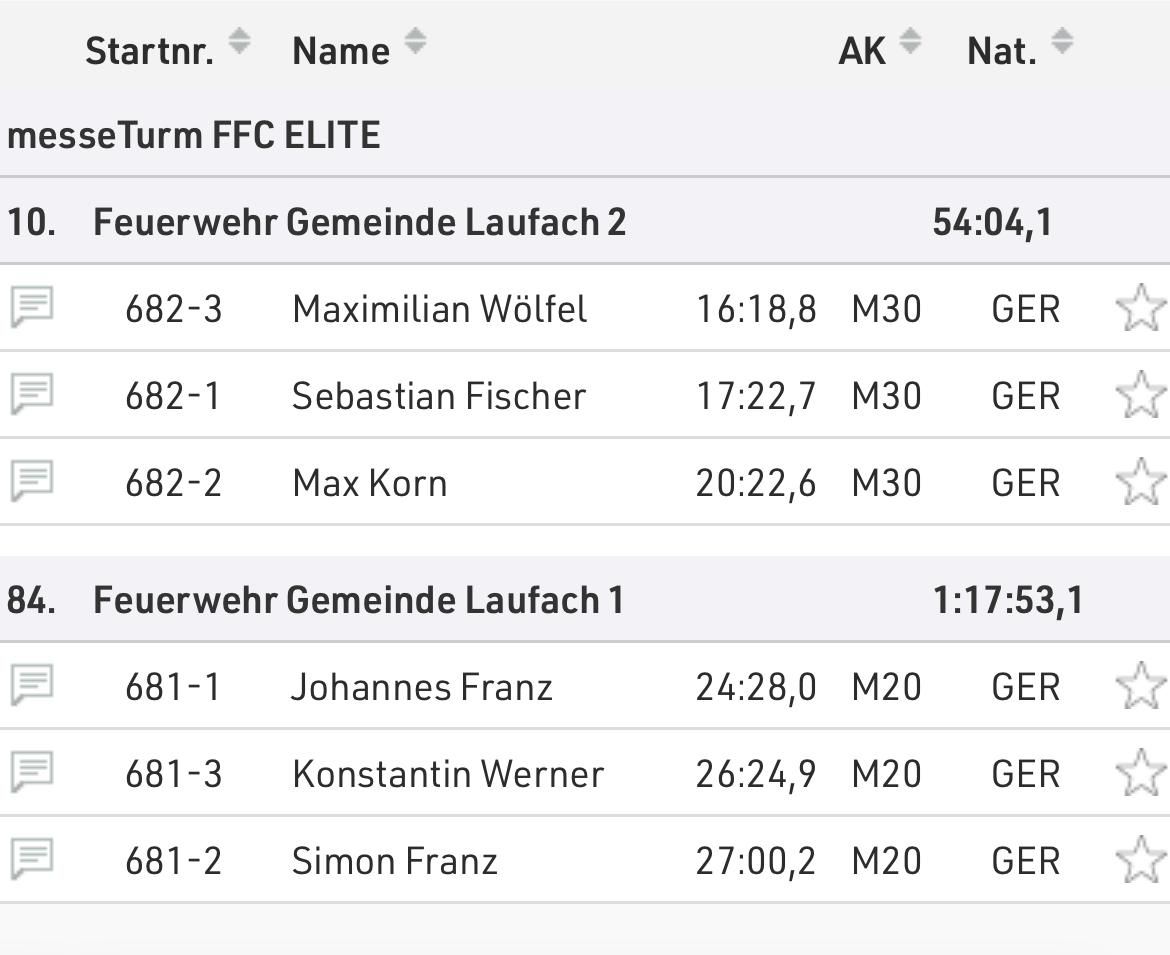Open comment icon for Konstantin Werner
The width and height of the screenshot is (1170, 955).
(x=32, y=772)
